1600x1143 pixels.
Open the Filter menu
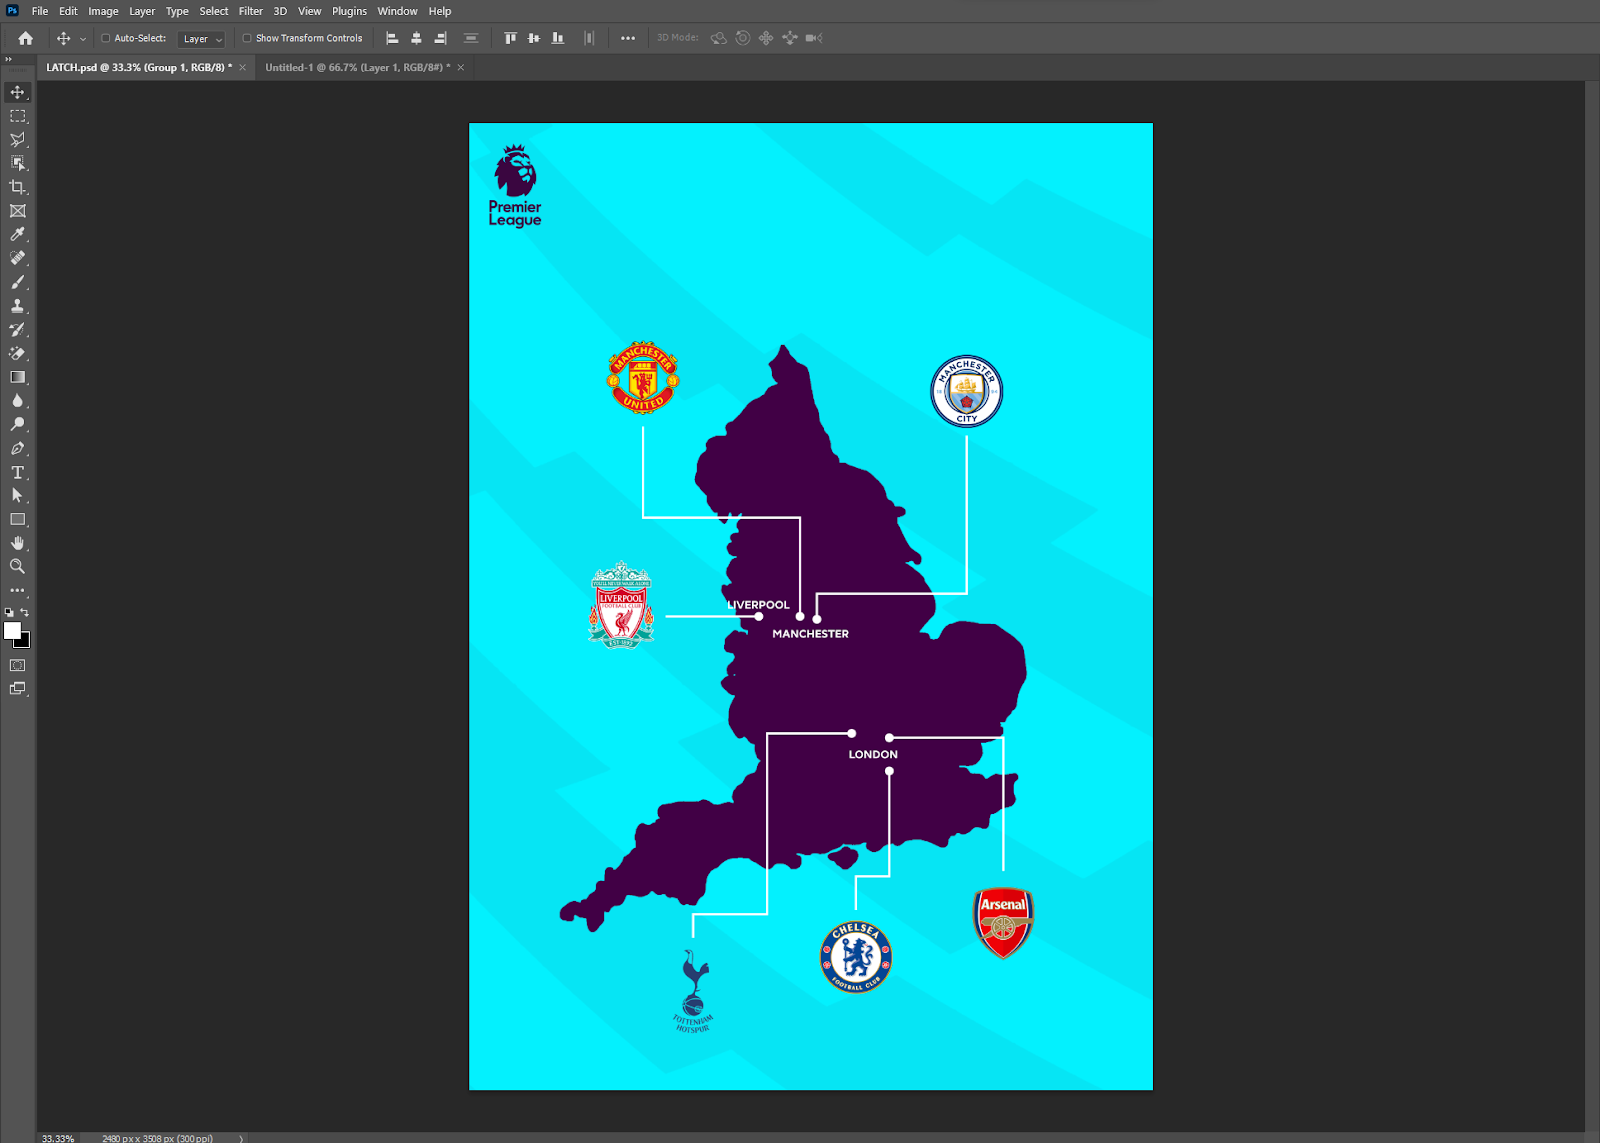(x=250, y=11)
